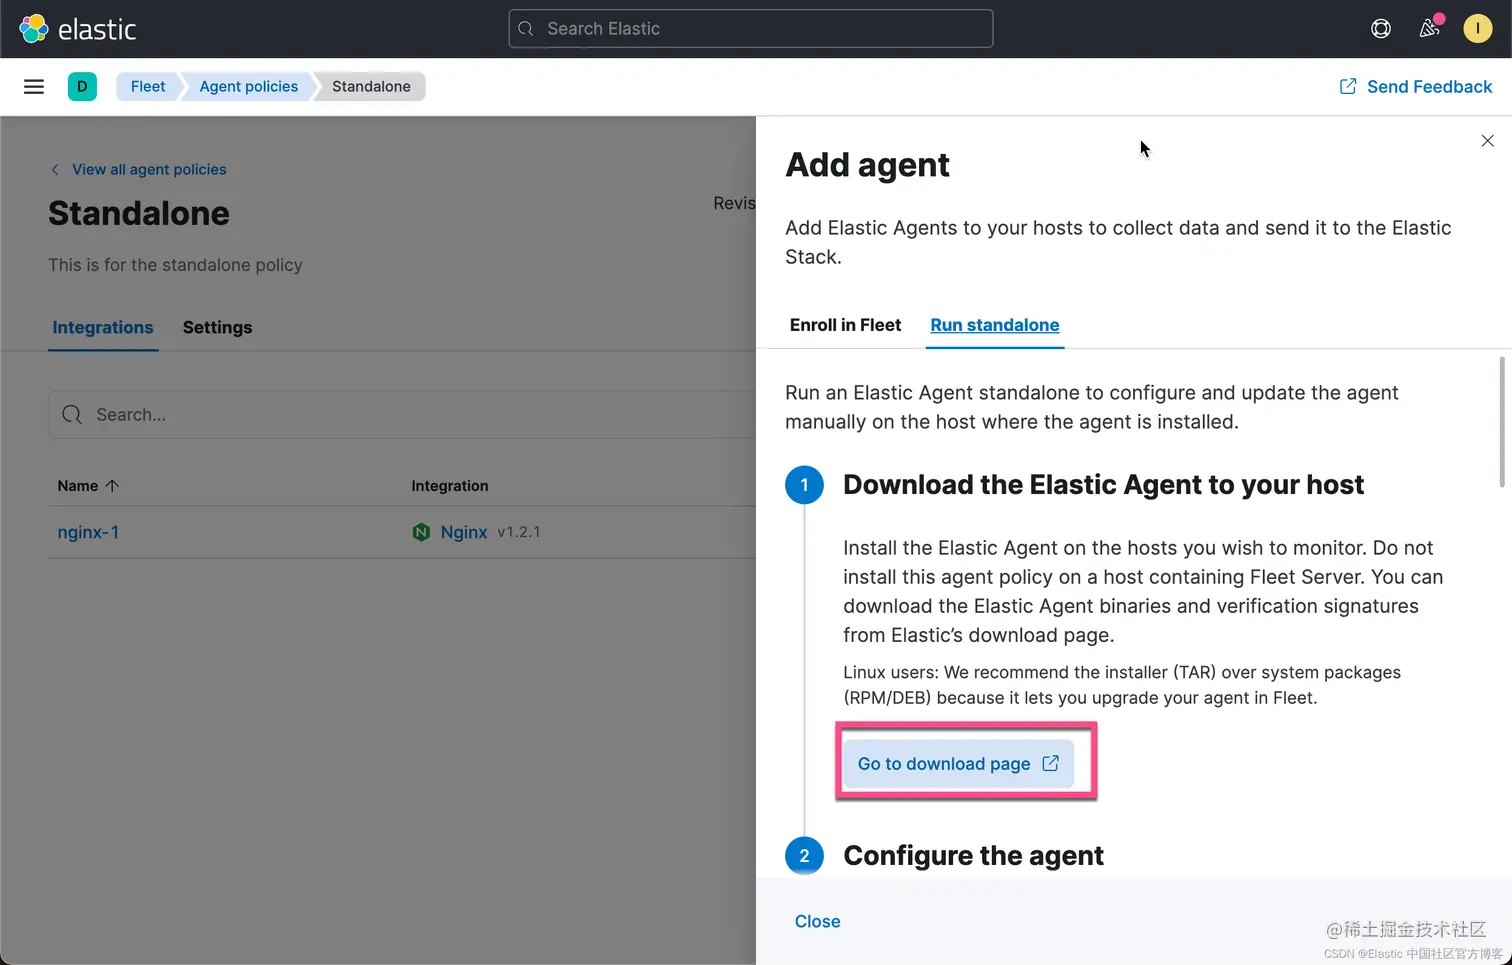Click the Name column sort arrow

tap(112, 486)
